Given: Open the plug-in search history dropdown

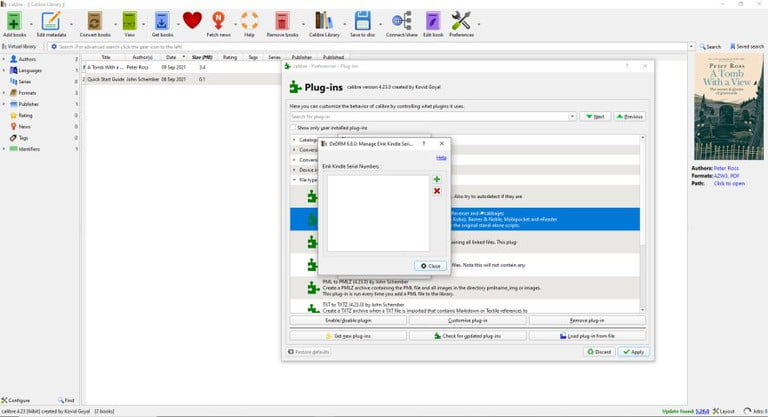Looking at the screenshot, I should (575, 116).
